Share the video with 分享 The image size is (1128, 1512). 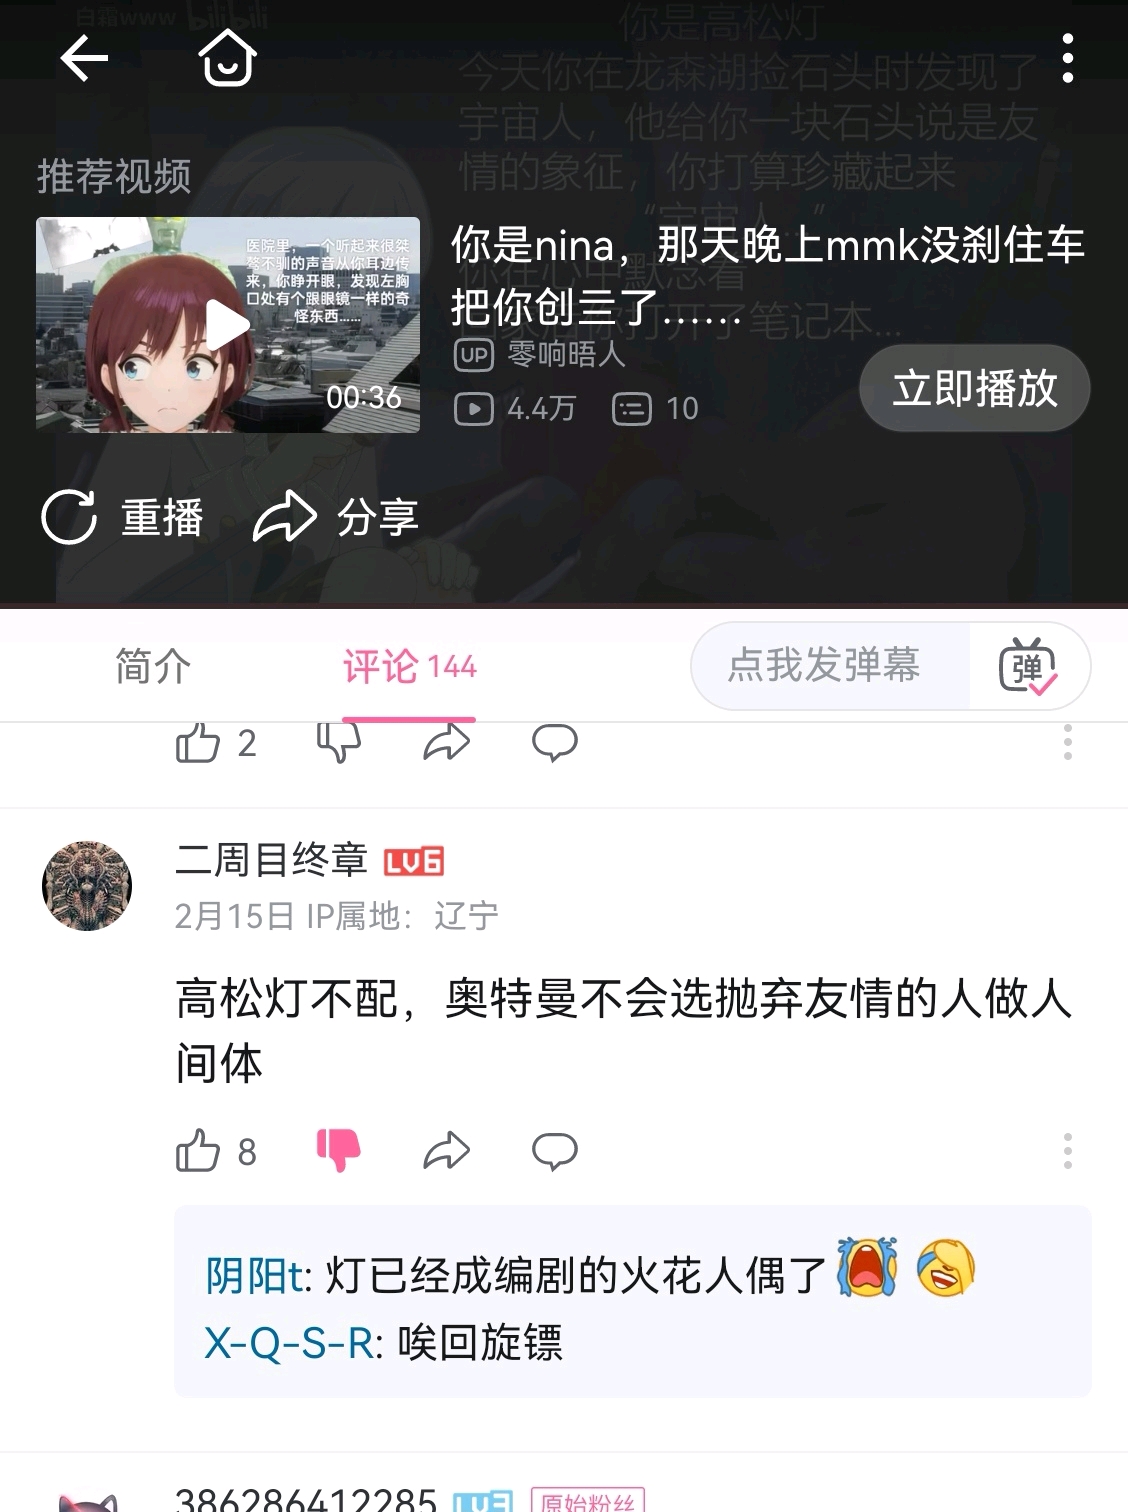[x=336, y=517]
